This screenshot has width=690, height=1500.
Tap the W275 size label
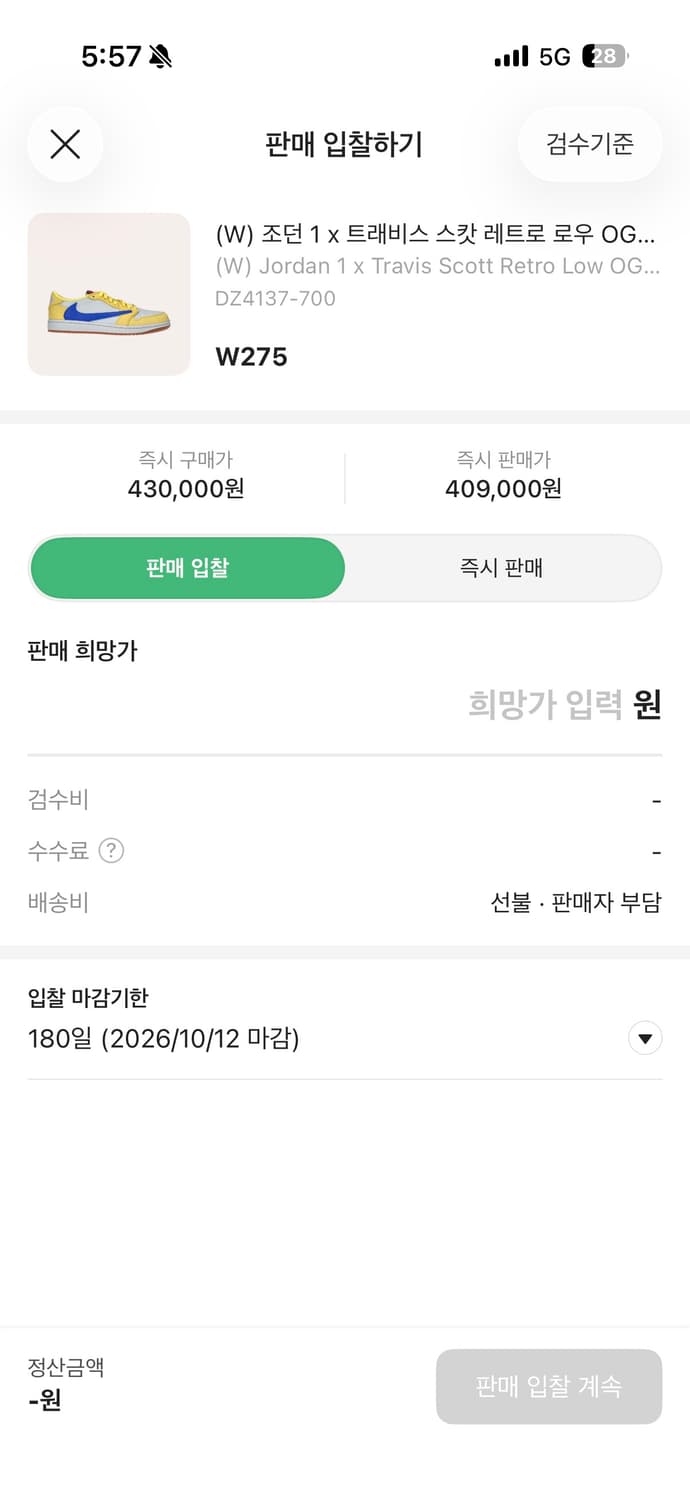(249, 357)
